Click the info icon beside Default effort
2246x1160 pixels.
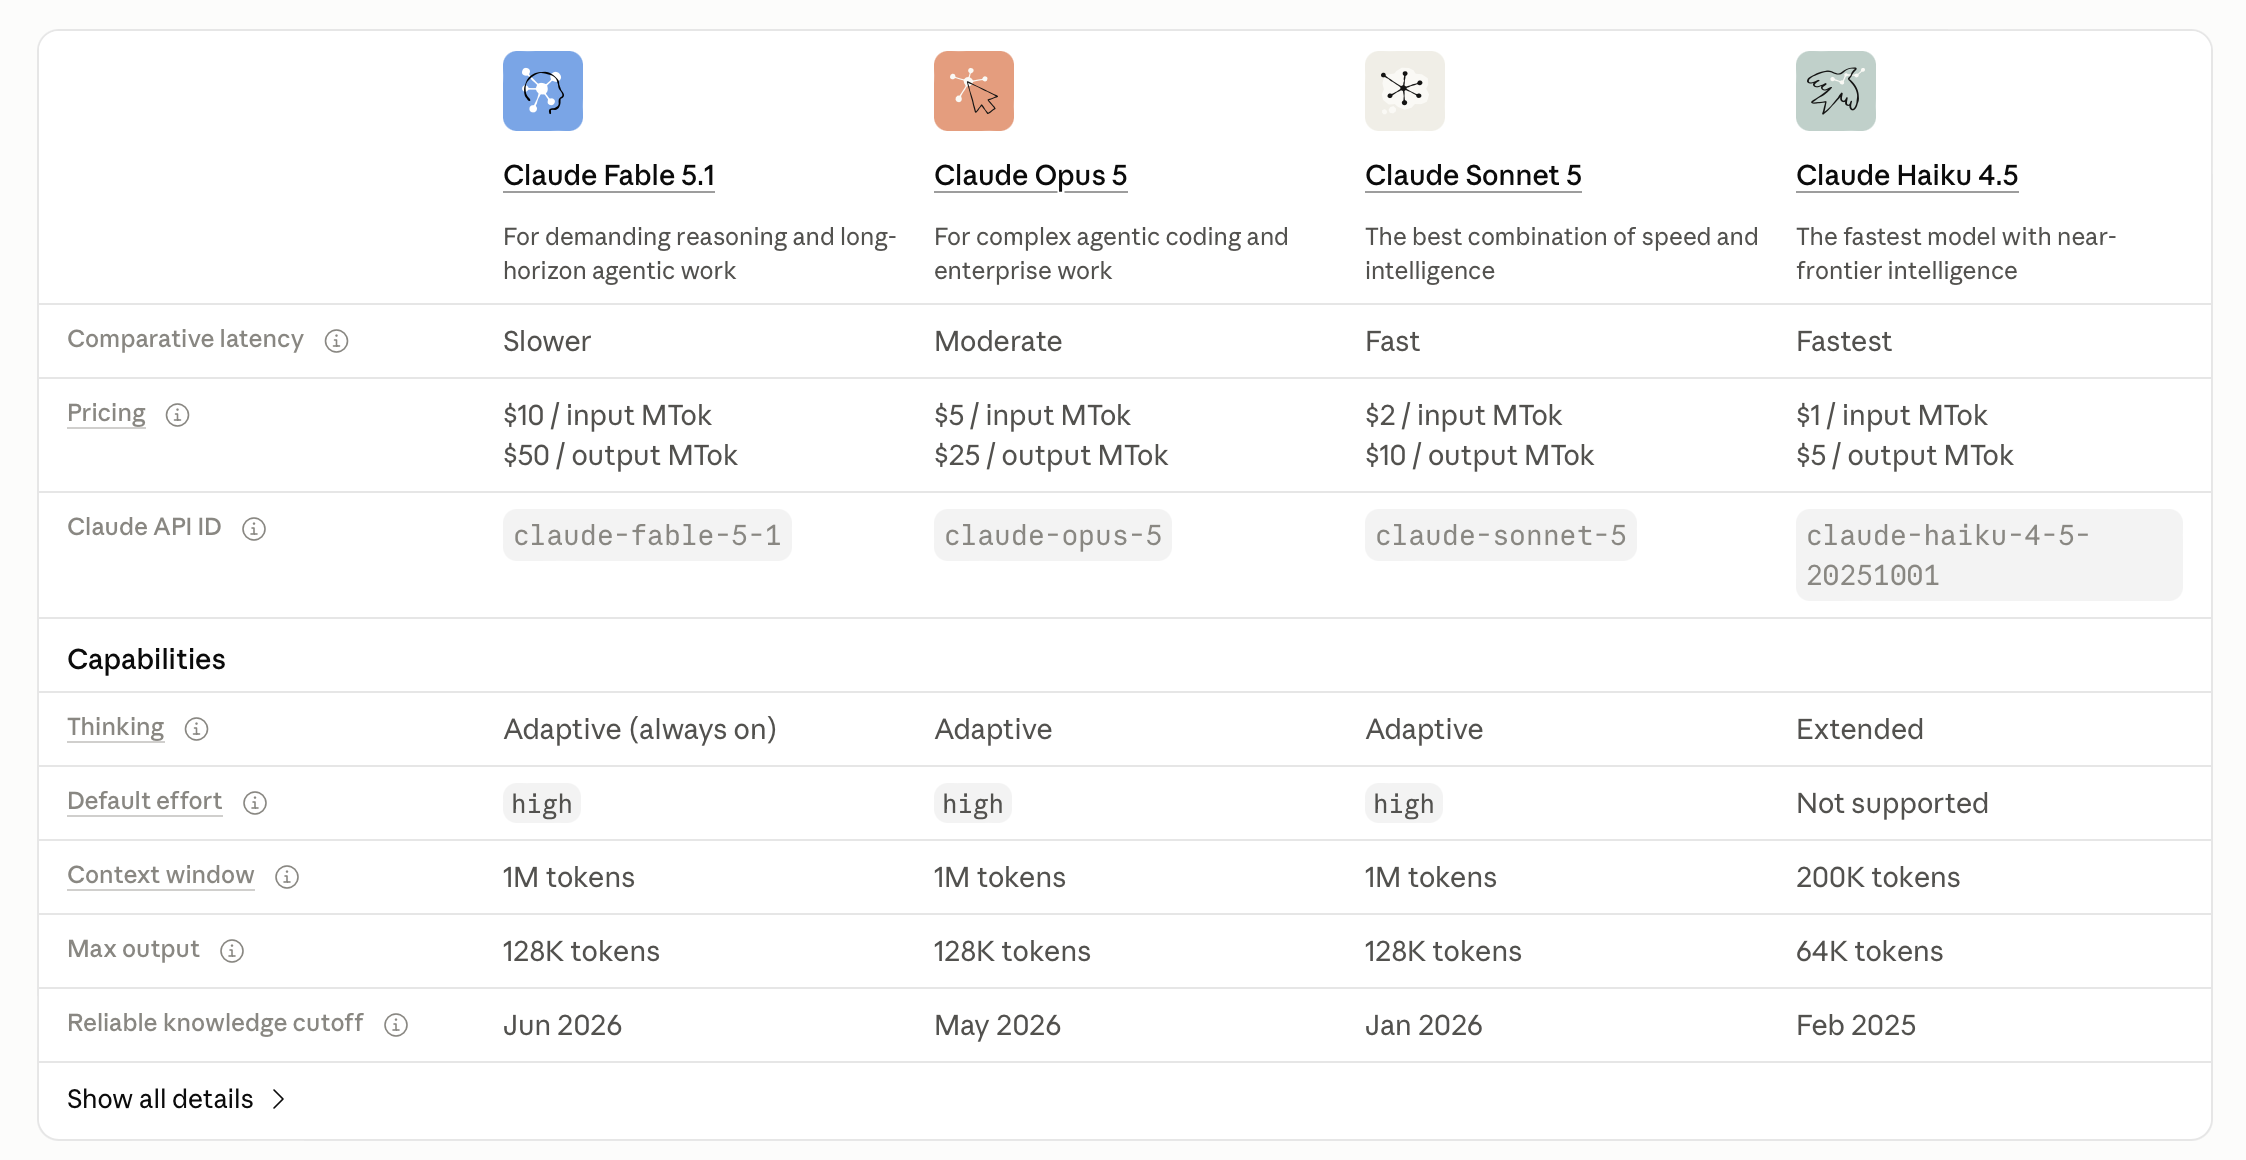pyautogui.click(x=255, y=803)
